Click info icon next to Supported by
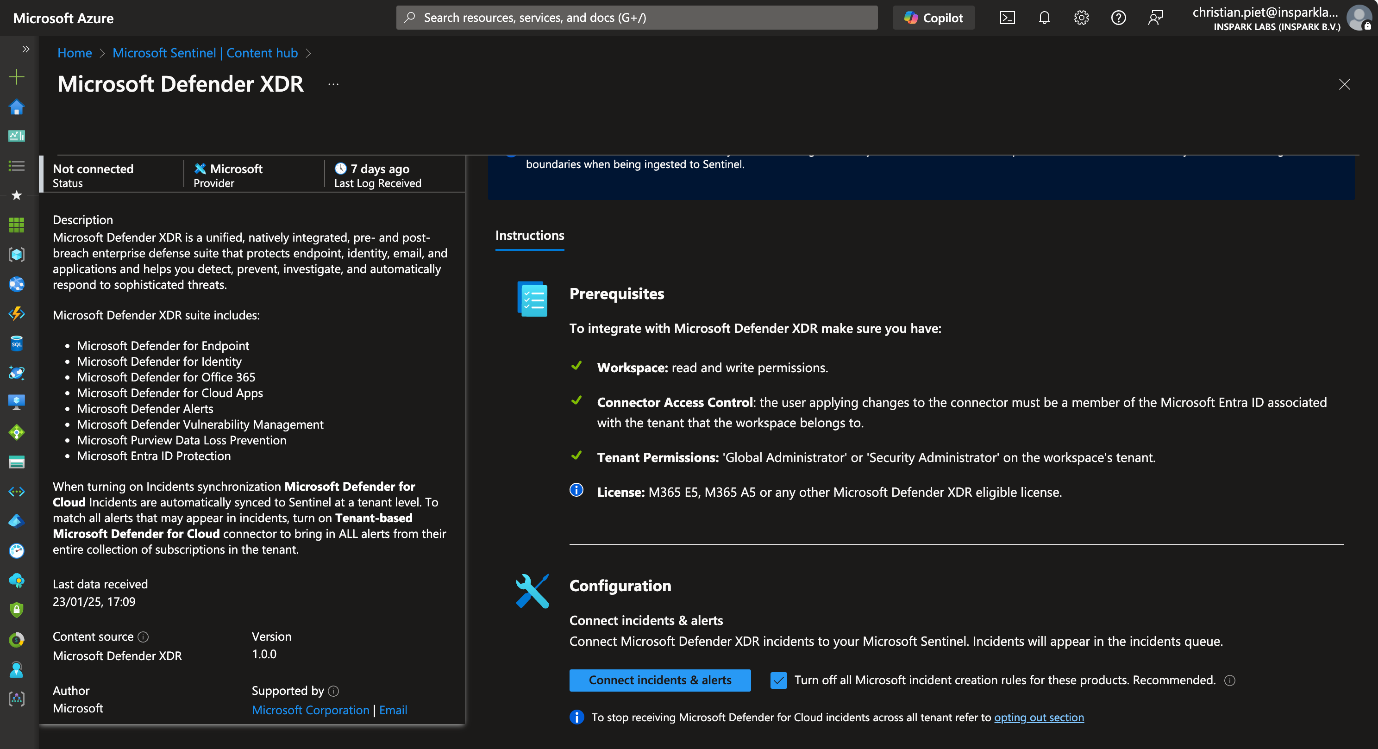Image resolution: width=1378 pixels, height=749 pixels. 334,691
